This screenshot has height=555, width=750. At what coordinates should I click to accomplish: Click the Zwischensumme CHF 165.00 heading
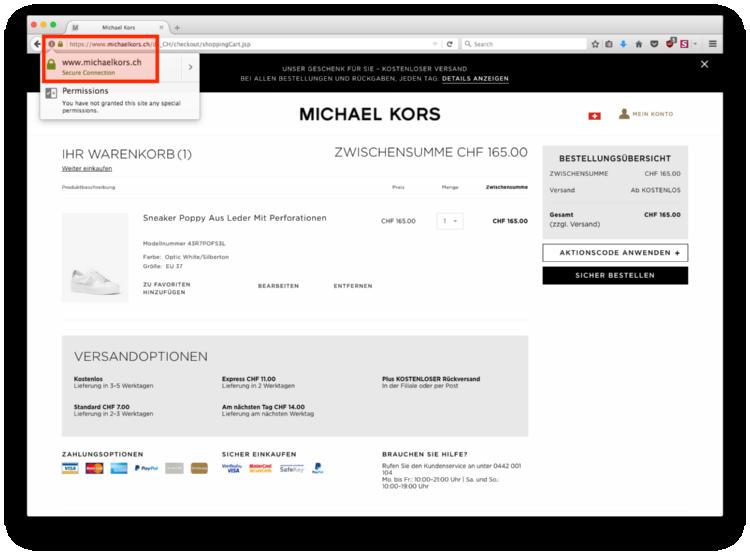pyautogui.click(x=431, y=153)
